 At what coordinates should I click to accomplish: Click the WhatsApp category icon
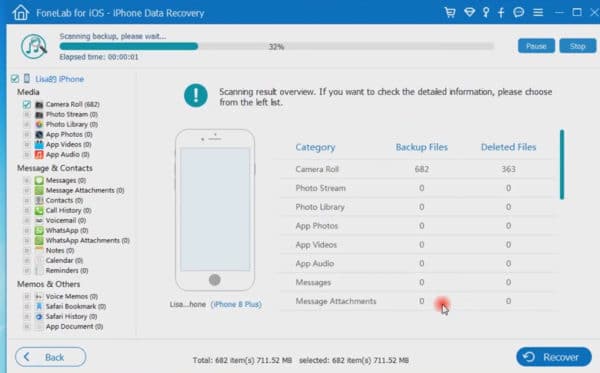39,230
